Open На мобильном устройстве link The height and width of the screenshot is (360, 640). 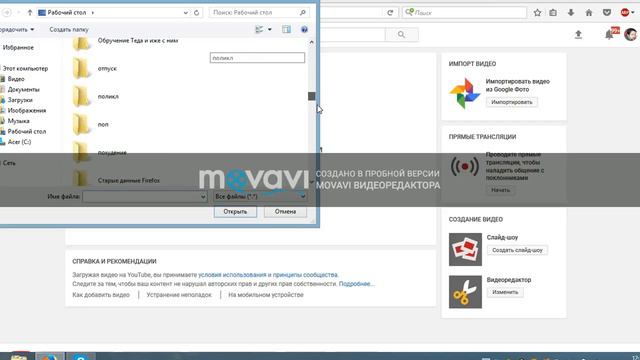(266, 295)
